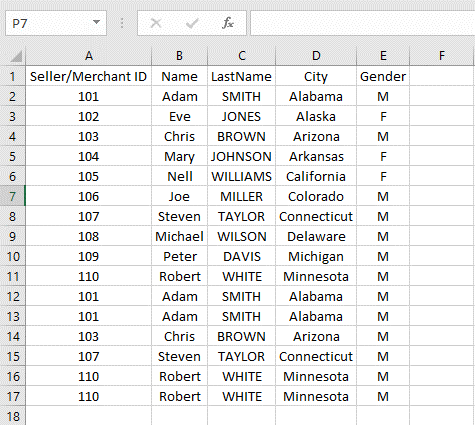
Task: Click the Insert Function fx icon
Action: pos(228,23)
